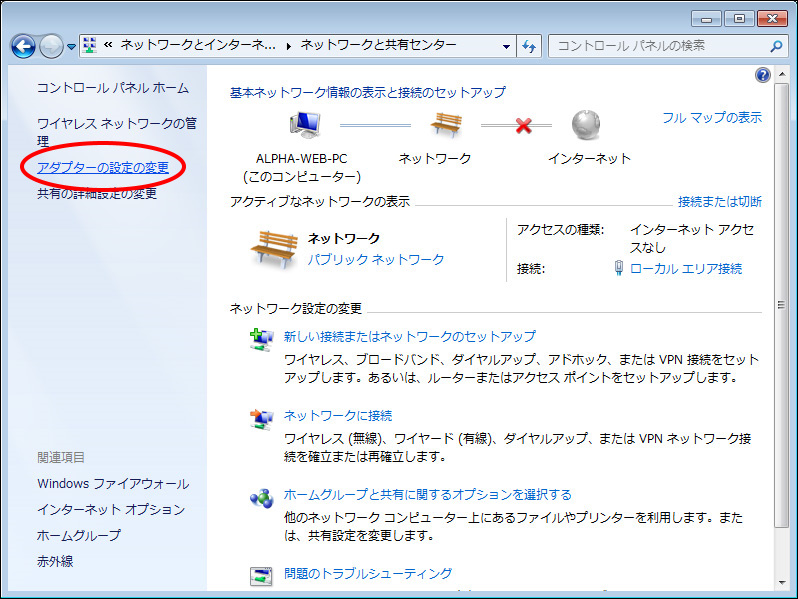Click the back navigation arrow button
798x599 pixels.
tap(24, 46)
